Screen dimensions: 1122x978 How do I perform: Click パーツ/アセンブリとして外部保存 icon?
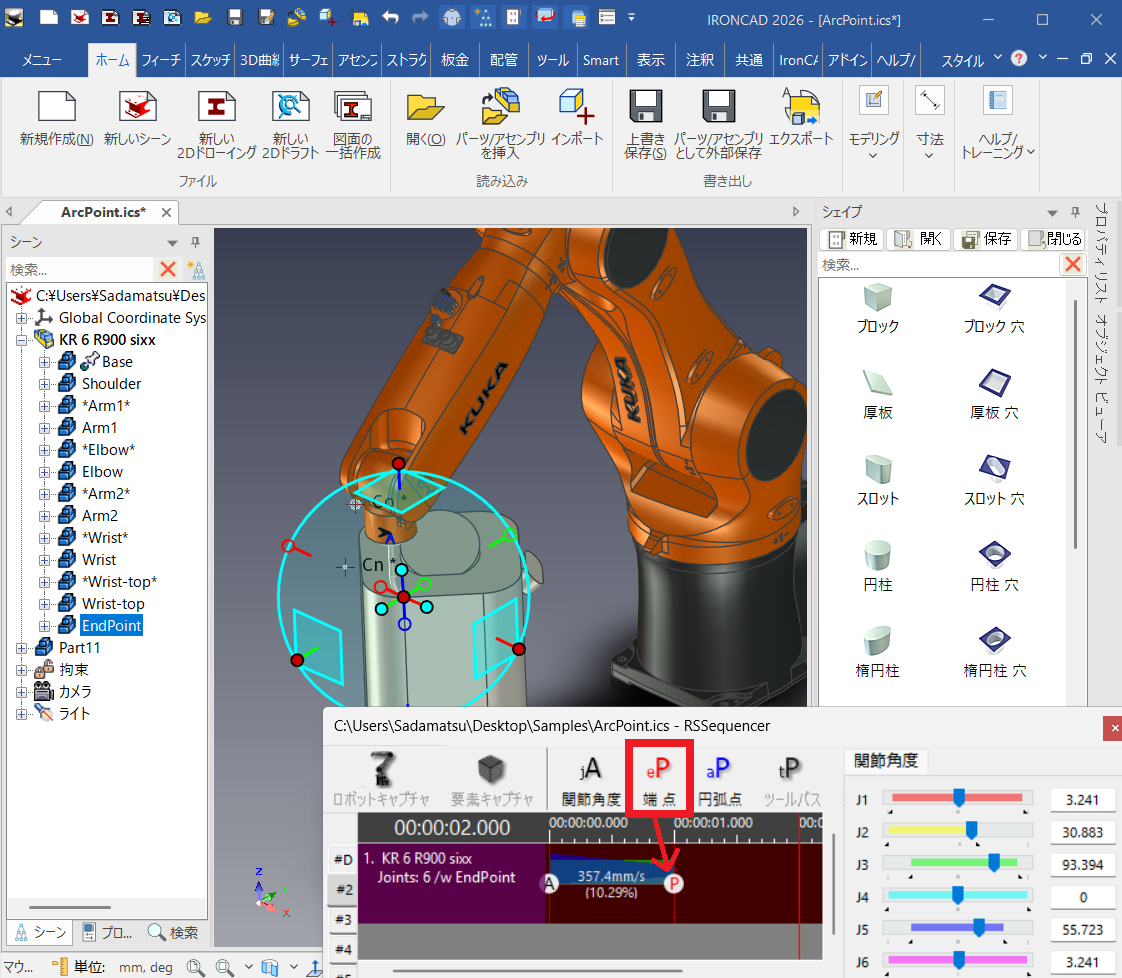click(x=718, y=124)
